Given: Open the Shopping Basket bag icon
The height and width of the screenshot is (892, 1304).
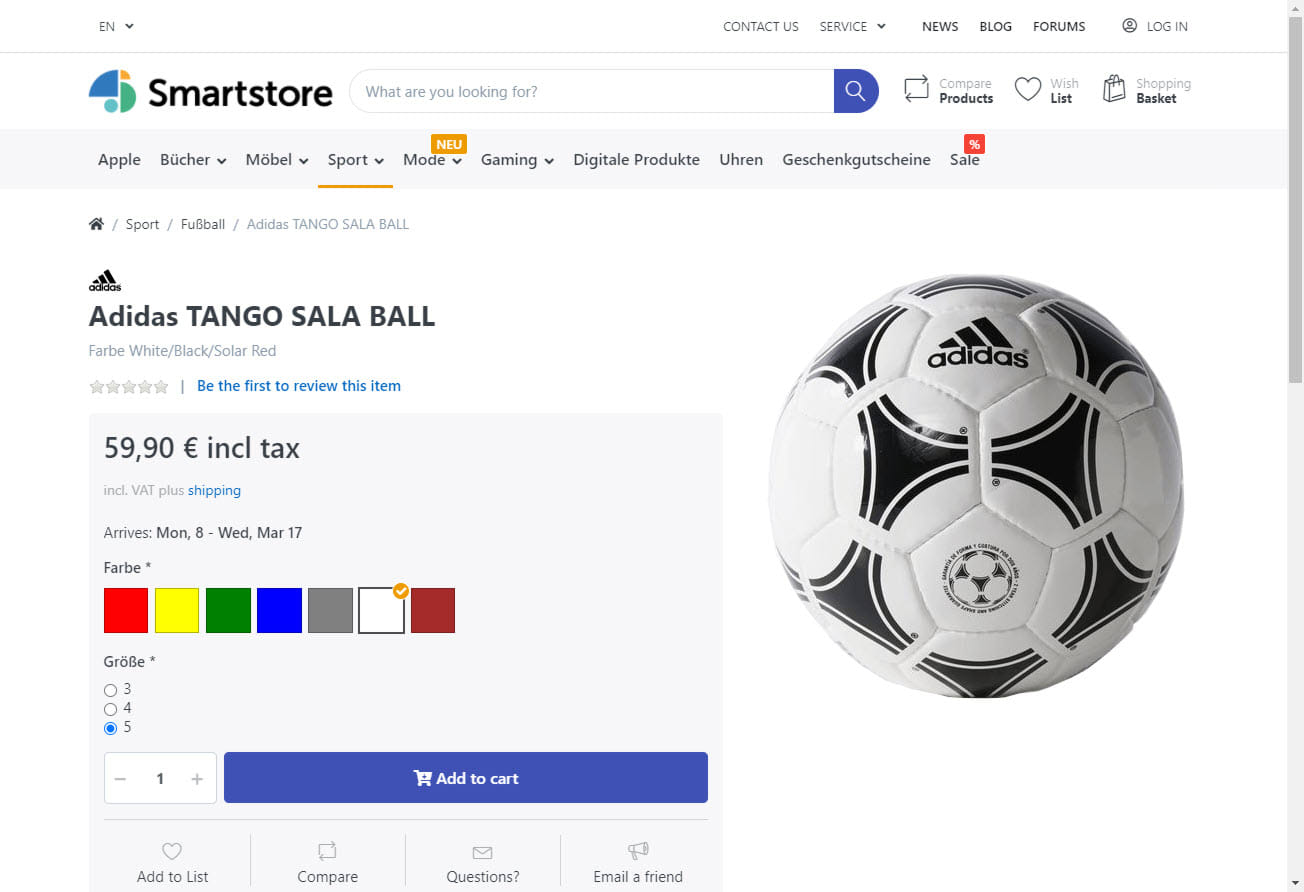Looking at the screenshot, I should (1114, 90).
